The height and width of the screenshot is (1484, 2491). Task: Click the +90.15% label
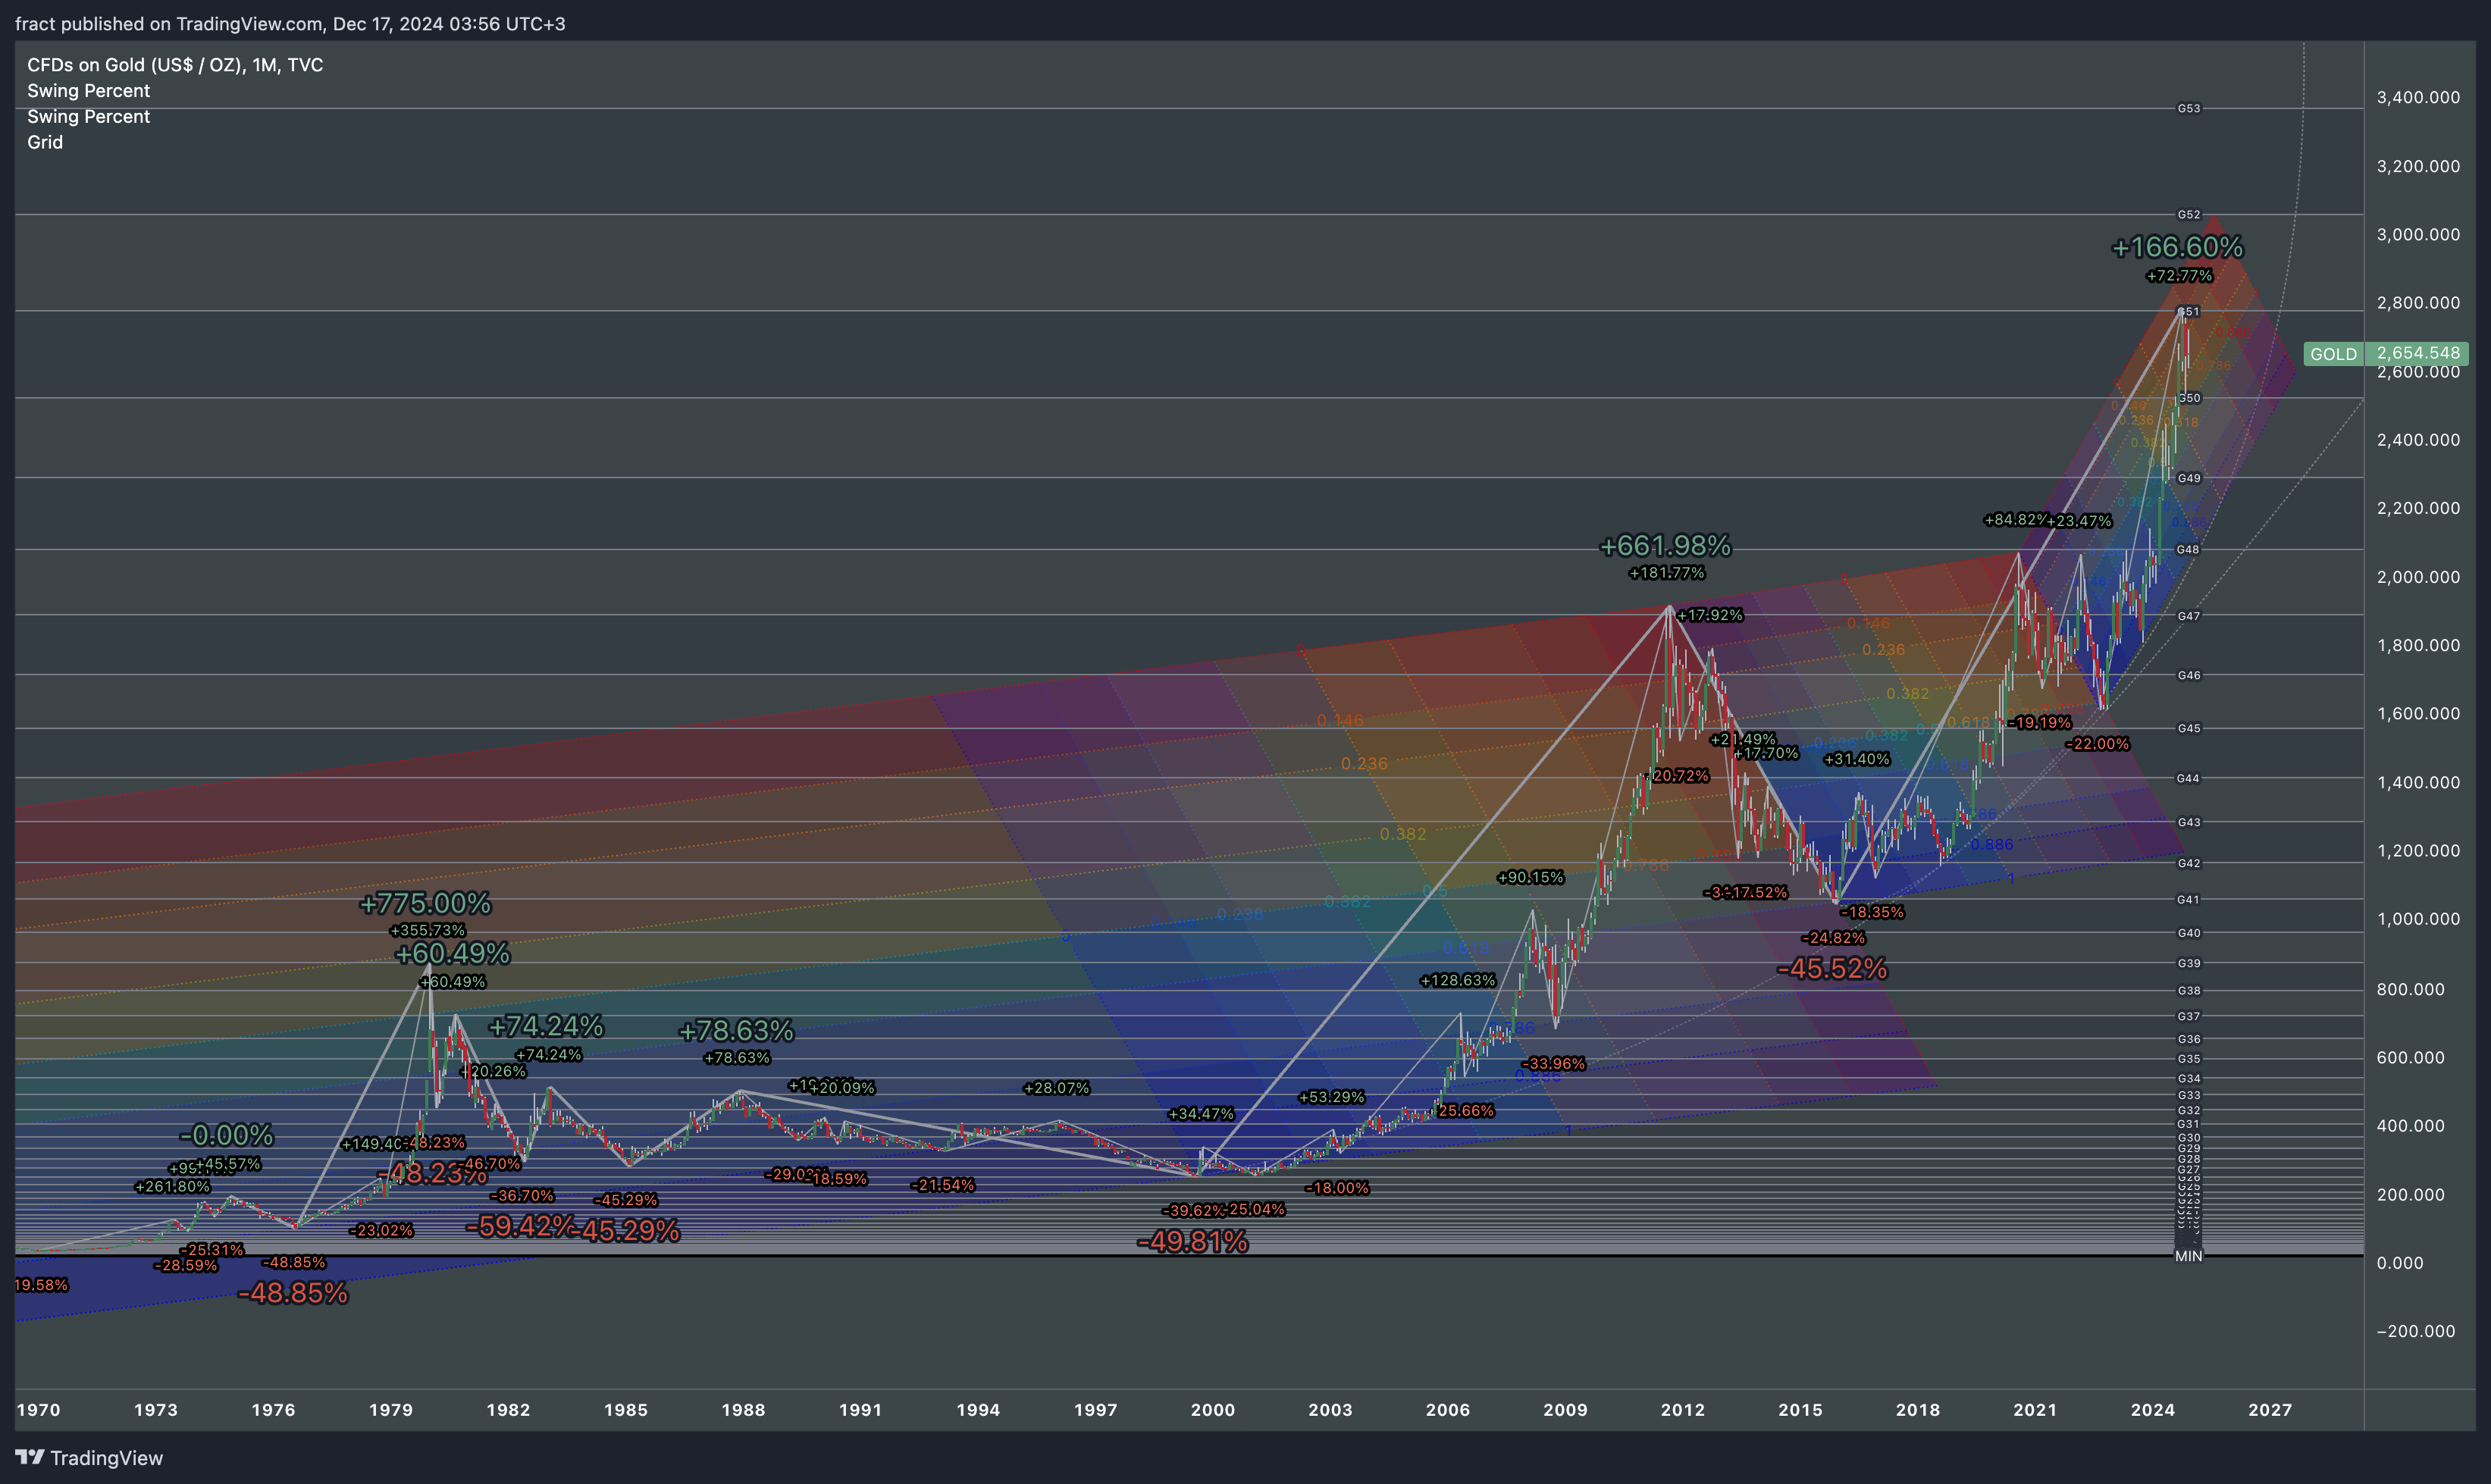pos(1530,877)
